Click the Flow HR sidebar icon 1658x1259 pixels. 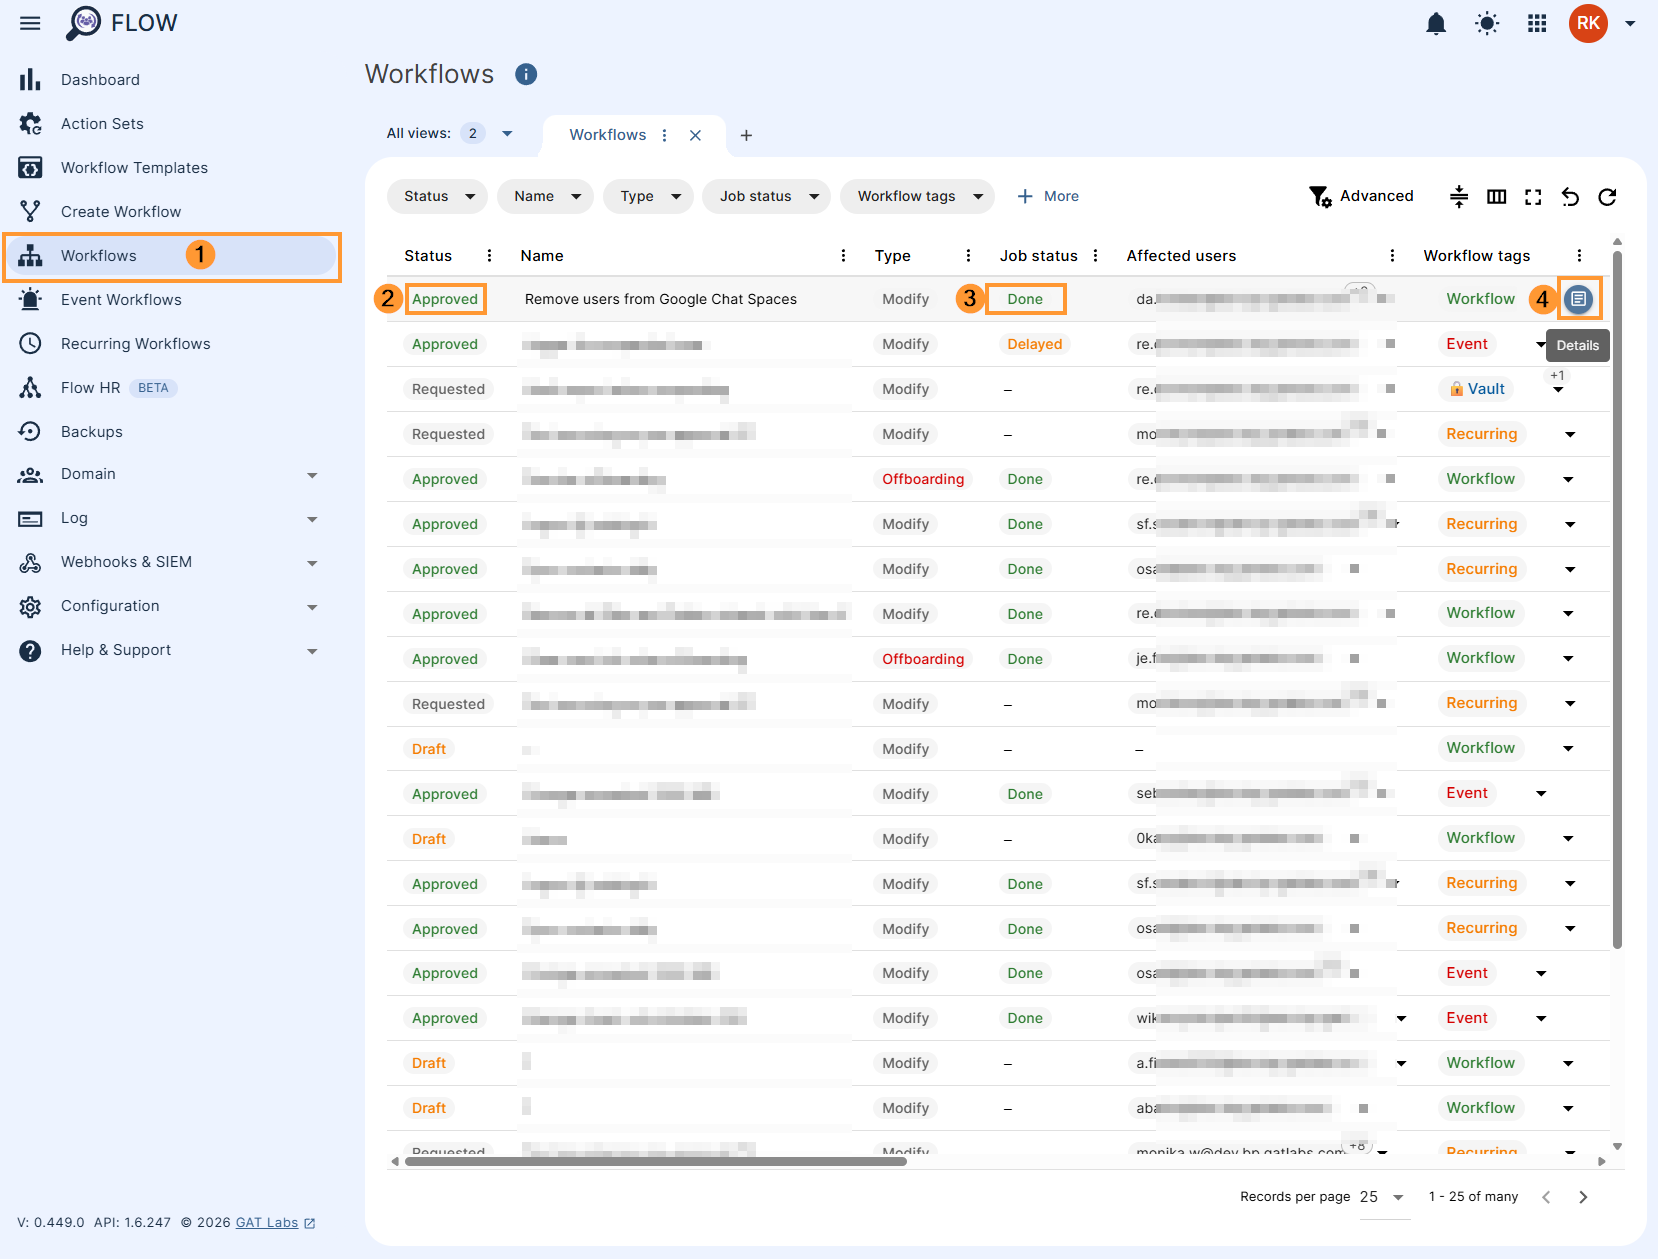31,388
